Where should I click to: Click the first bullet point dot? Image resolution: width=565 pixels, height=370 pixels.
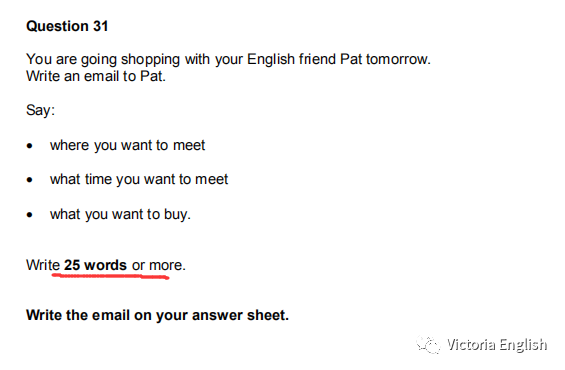(x=30, y=146)
